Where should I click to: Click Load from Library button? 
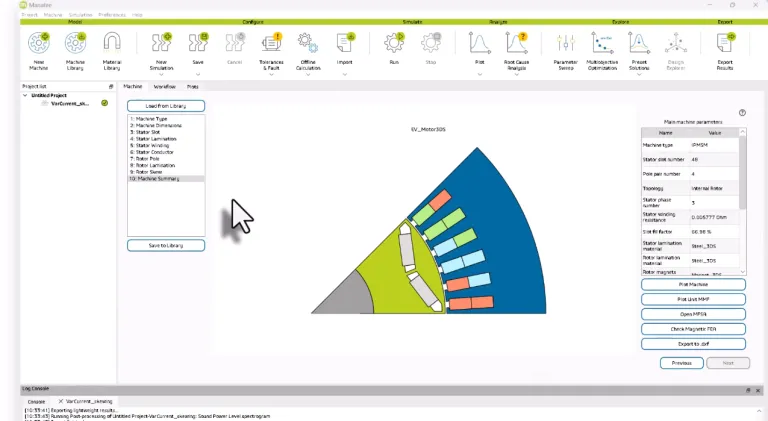166,106
